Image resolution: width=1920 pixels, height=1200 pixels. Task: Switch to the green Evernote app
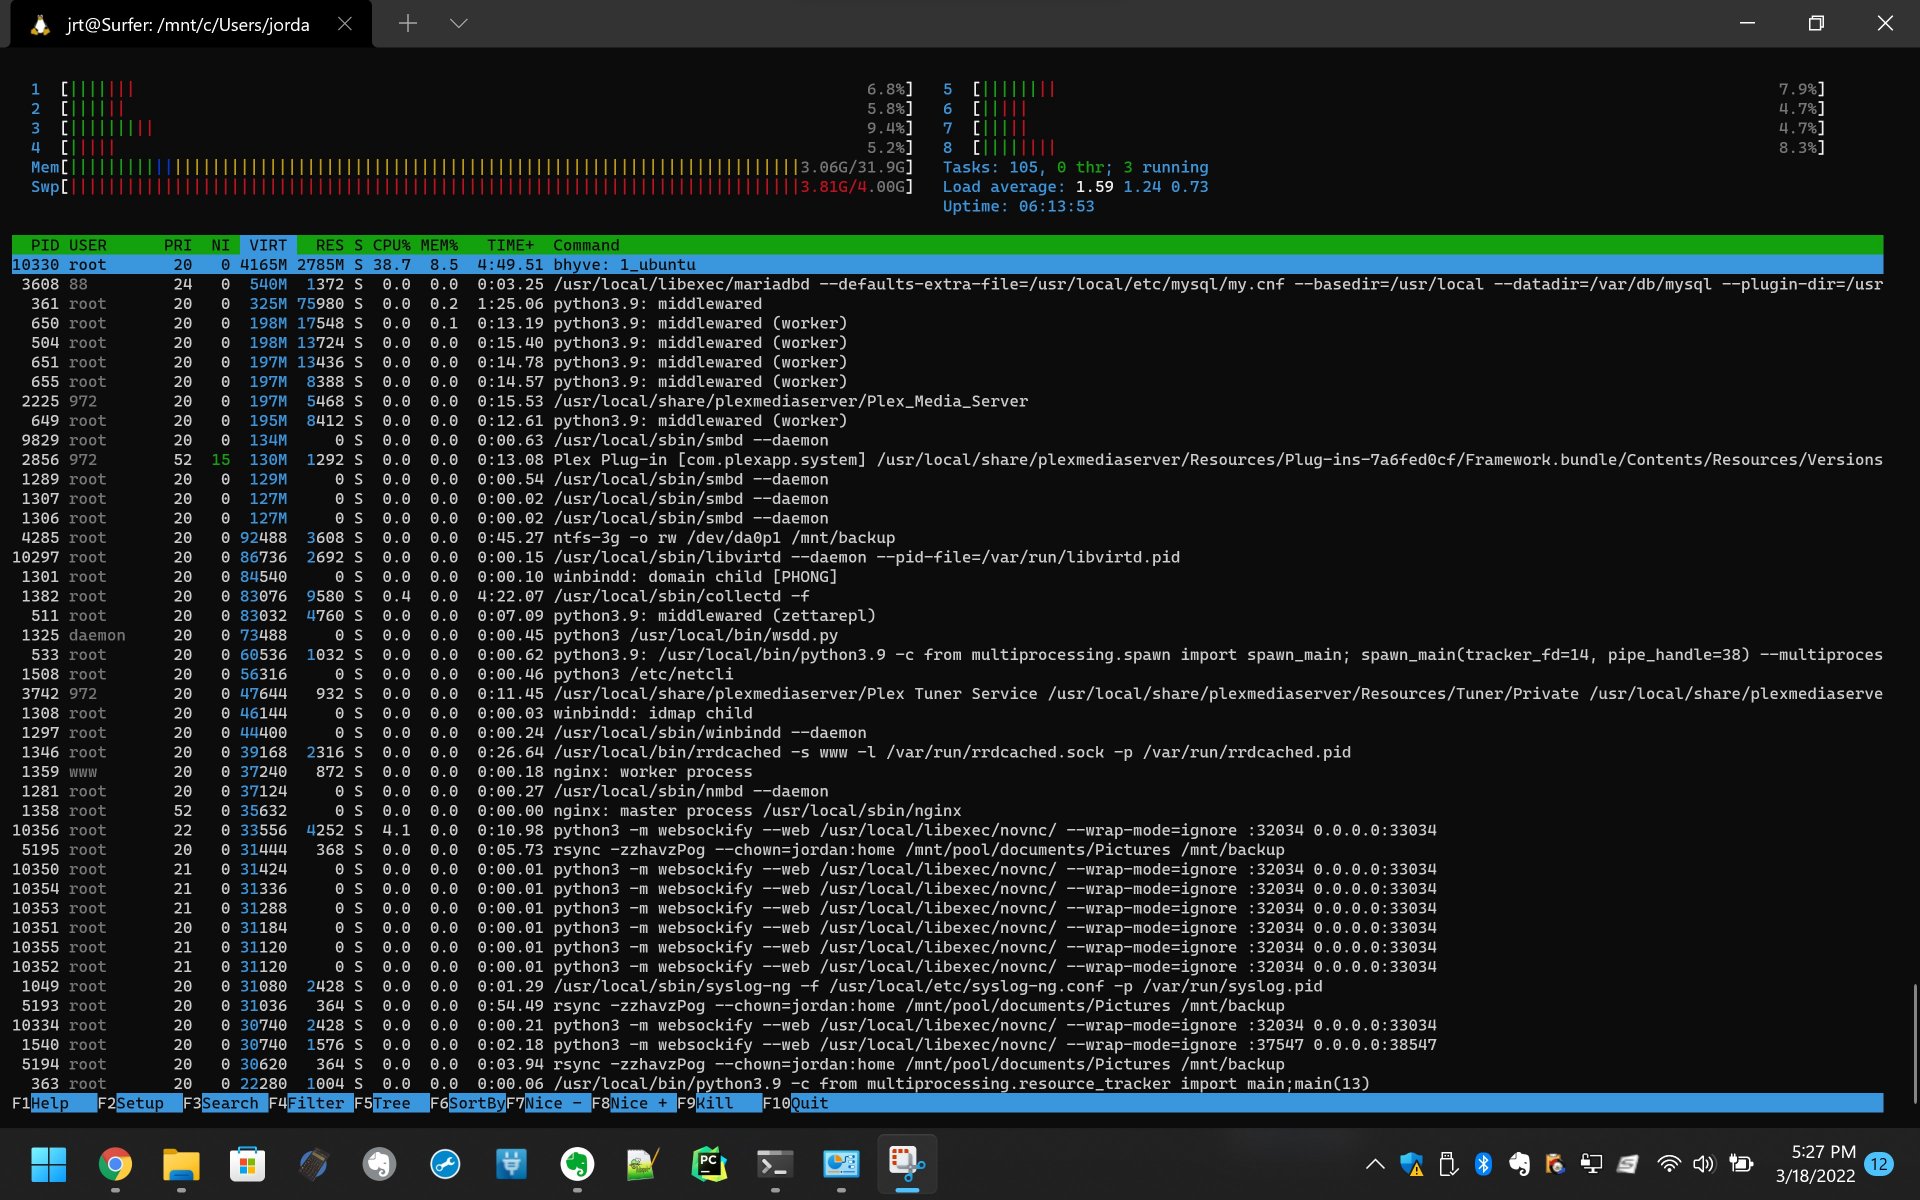(577, 1164)
